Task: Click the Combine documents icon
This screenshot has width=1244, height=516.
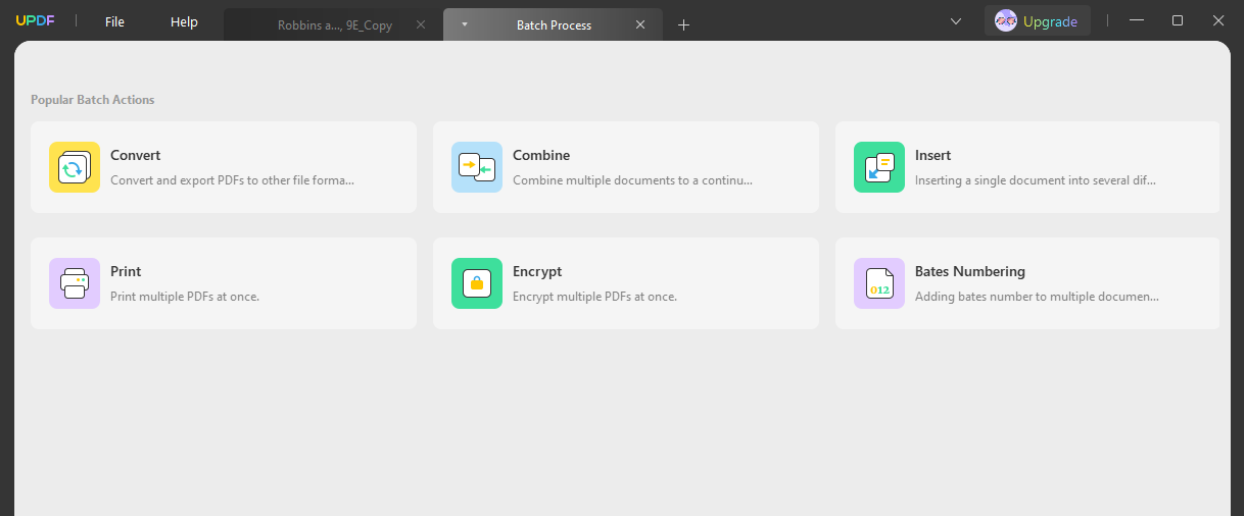Action: (476, 167)
